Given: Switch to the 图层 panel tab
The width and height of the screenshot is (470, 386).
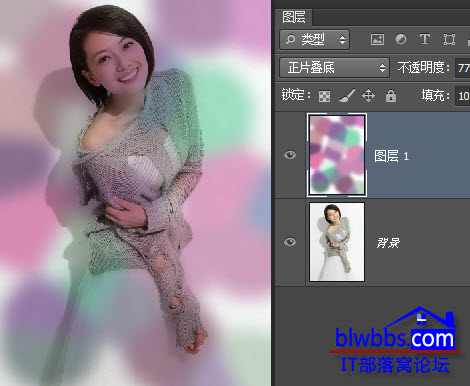Looking at the screenshot, I should [x=293, y=17].
